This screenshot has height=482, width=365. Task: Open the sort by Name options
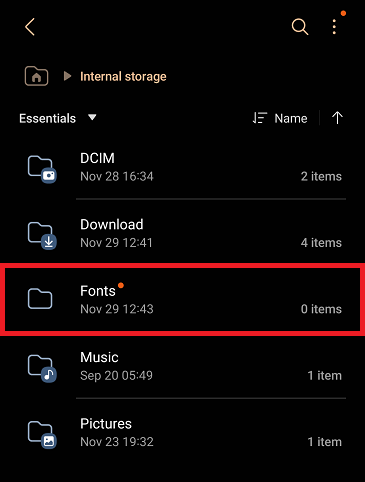tap(280, 118)
